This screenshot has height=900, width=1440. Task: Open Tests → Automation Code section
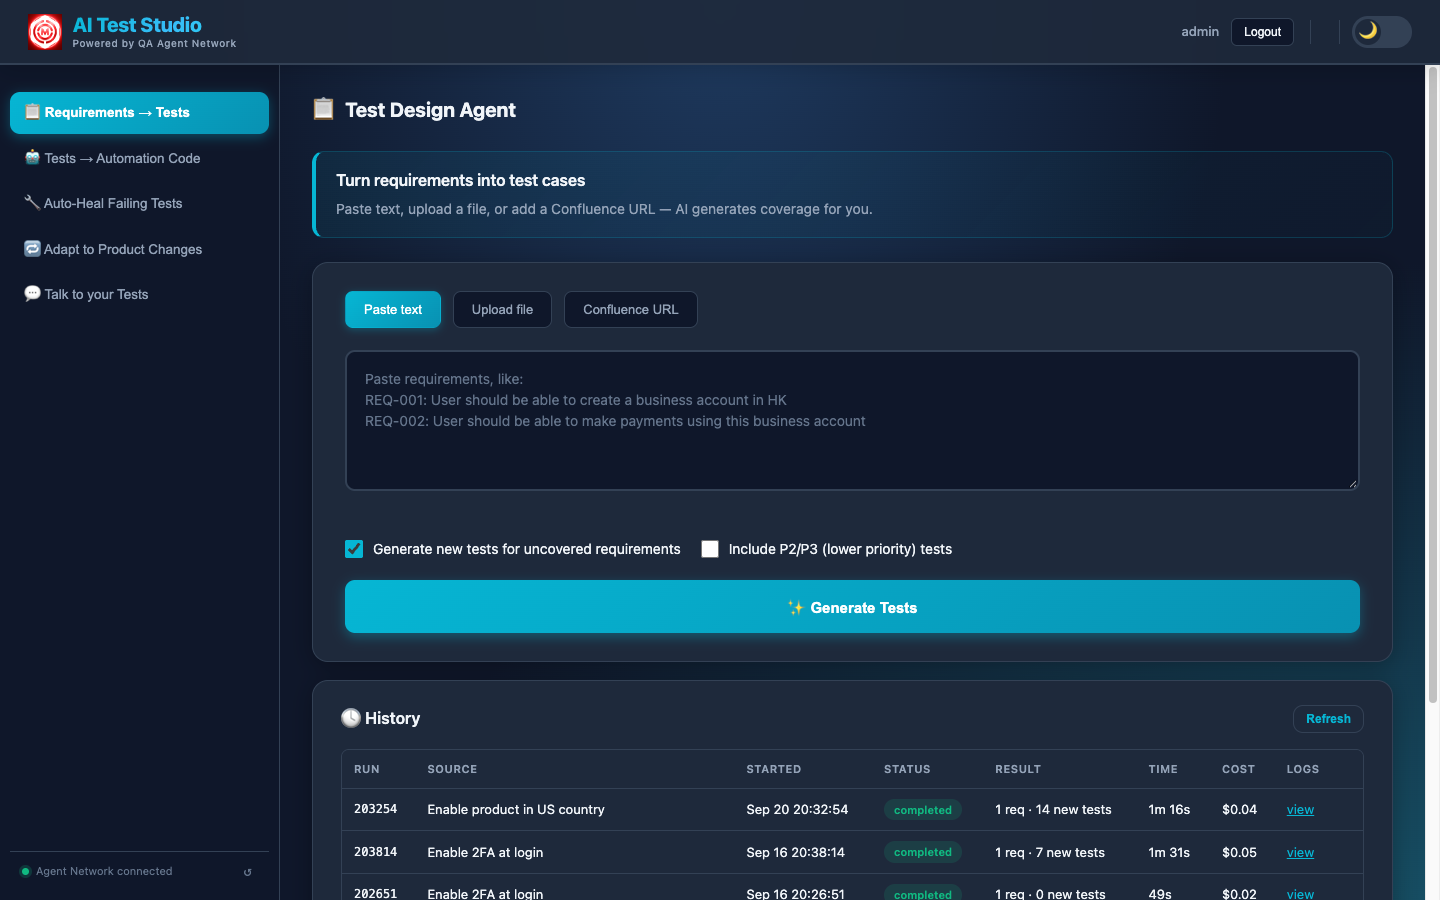(139, 158)
